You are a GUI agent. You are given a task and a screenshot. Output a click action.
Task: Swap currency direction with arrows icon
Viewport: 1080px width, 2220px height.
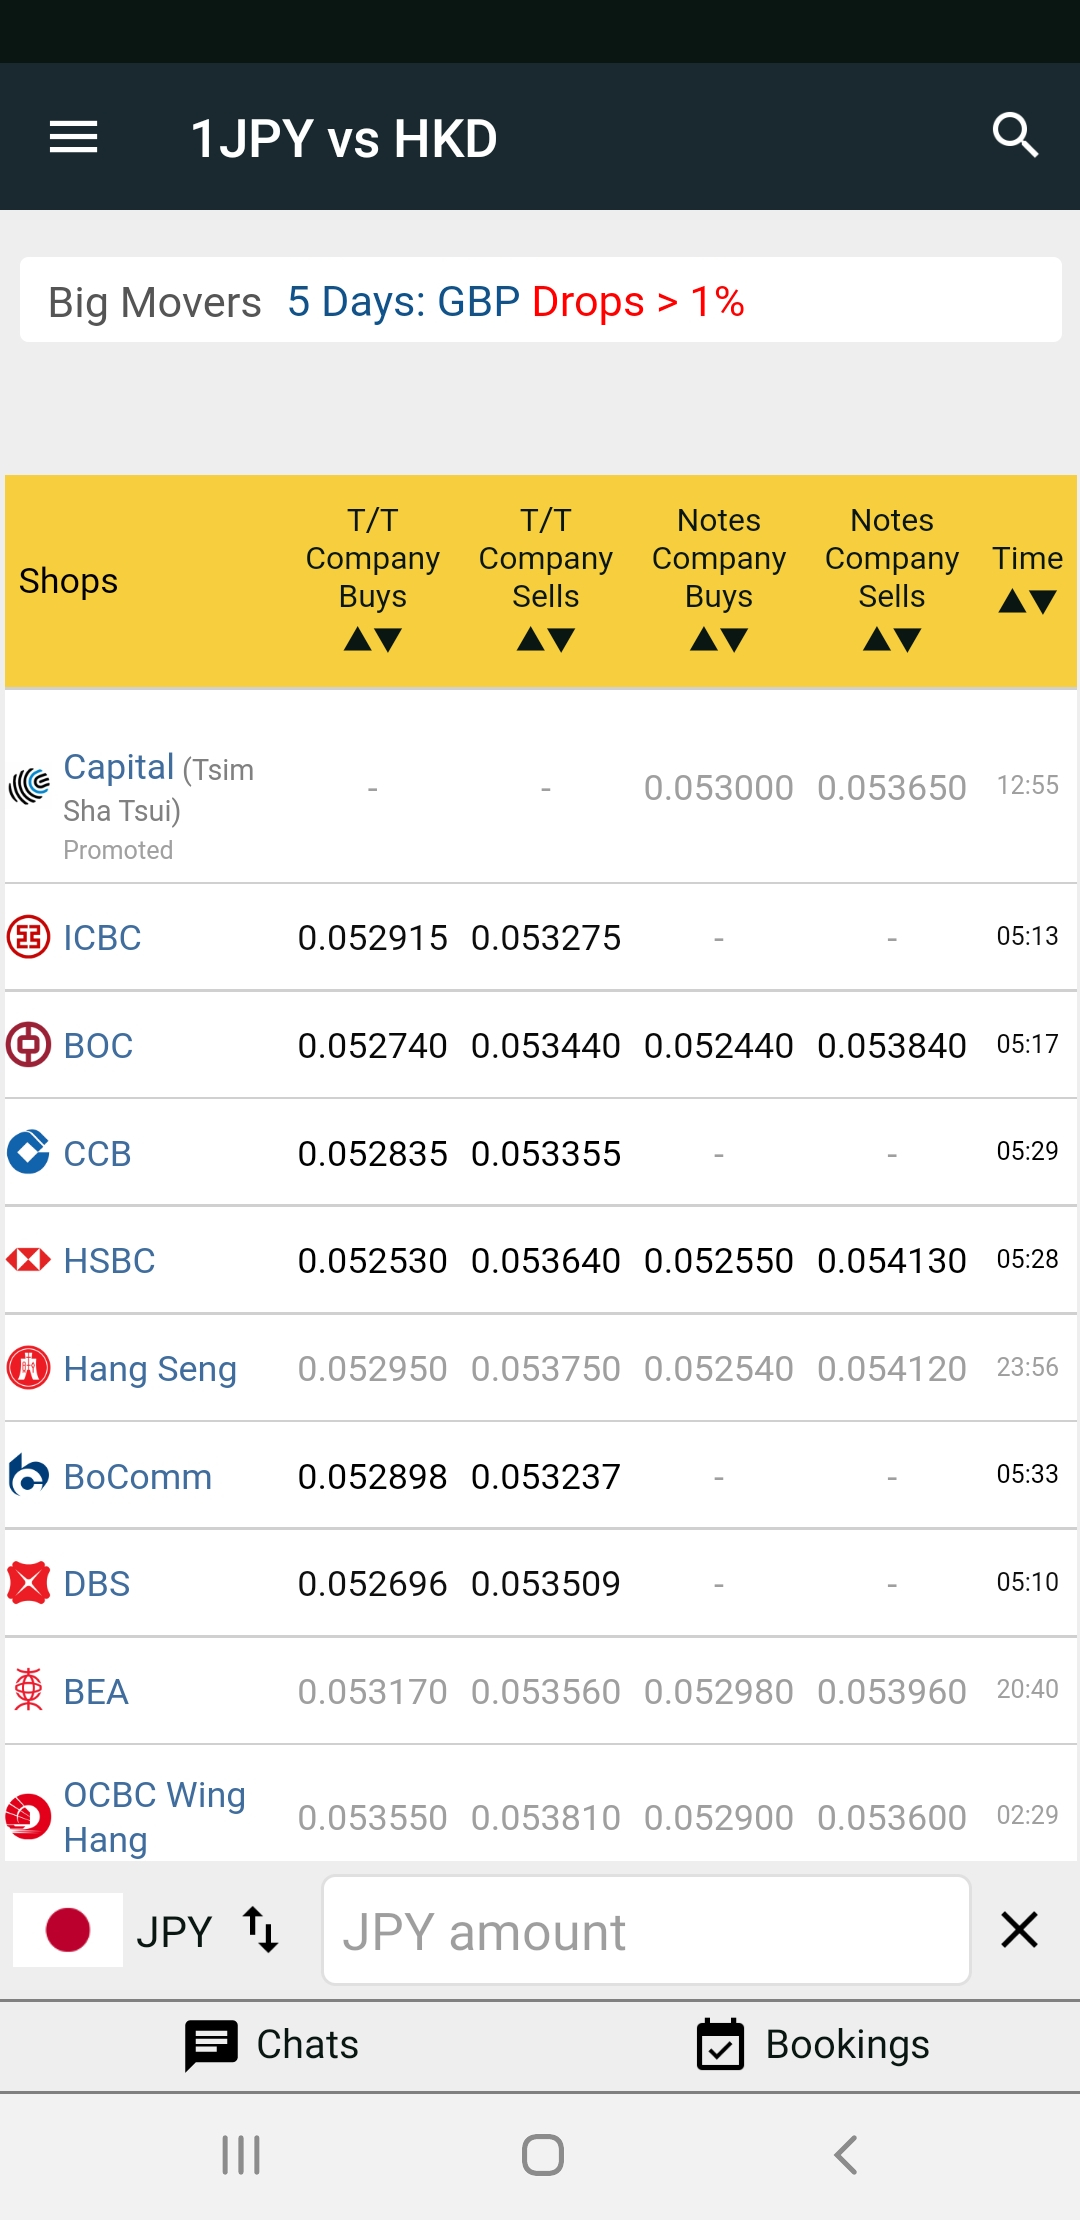tap(261, 1930)
